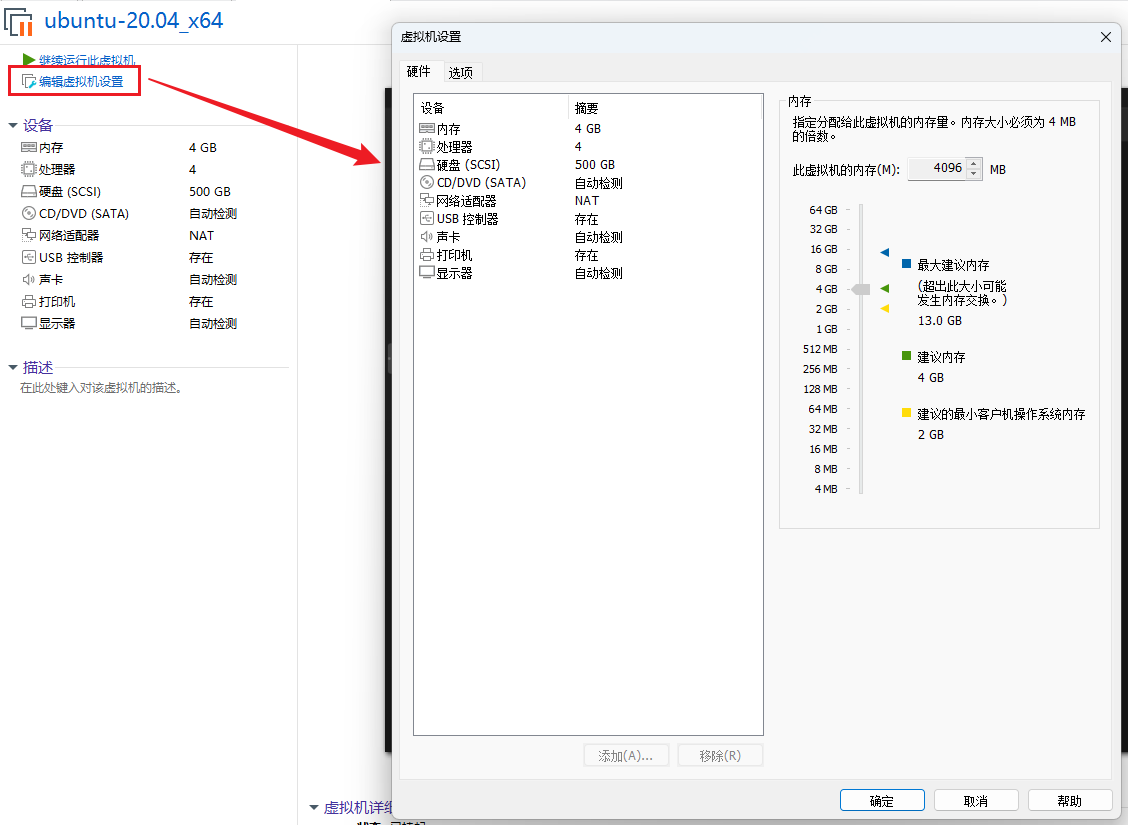
Task: Click hard disk icon in left device list
Action: pos(29,191)
